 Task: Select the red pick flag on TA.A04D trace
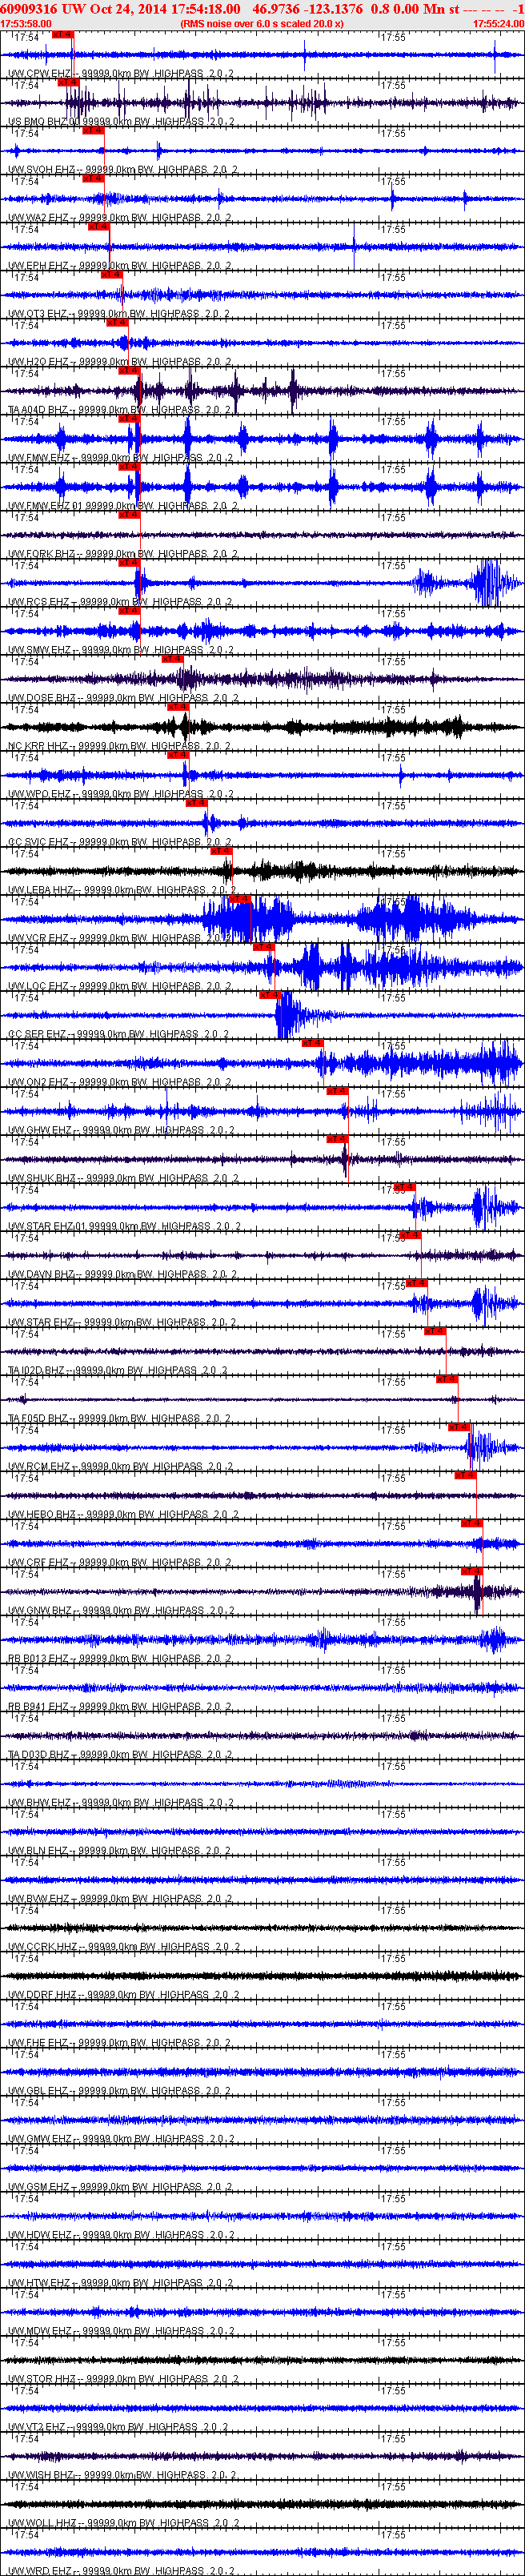(x=129, y=370)
